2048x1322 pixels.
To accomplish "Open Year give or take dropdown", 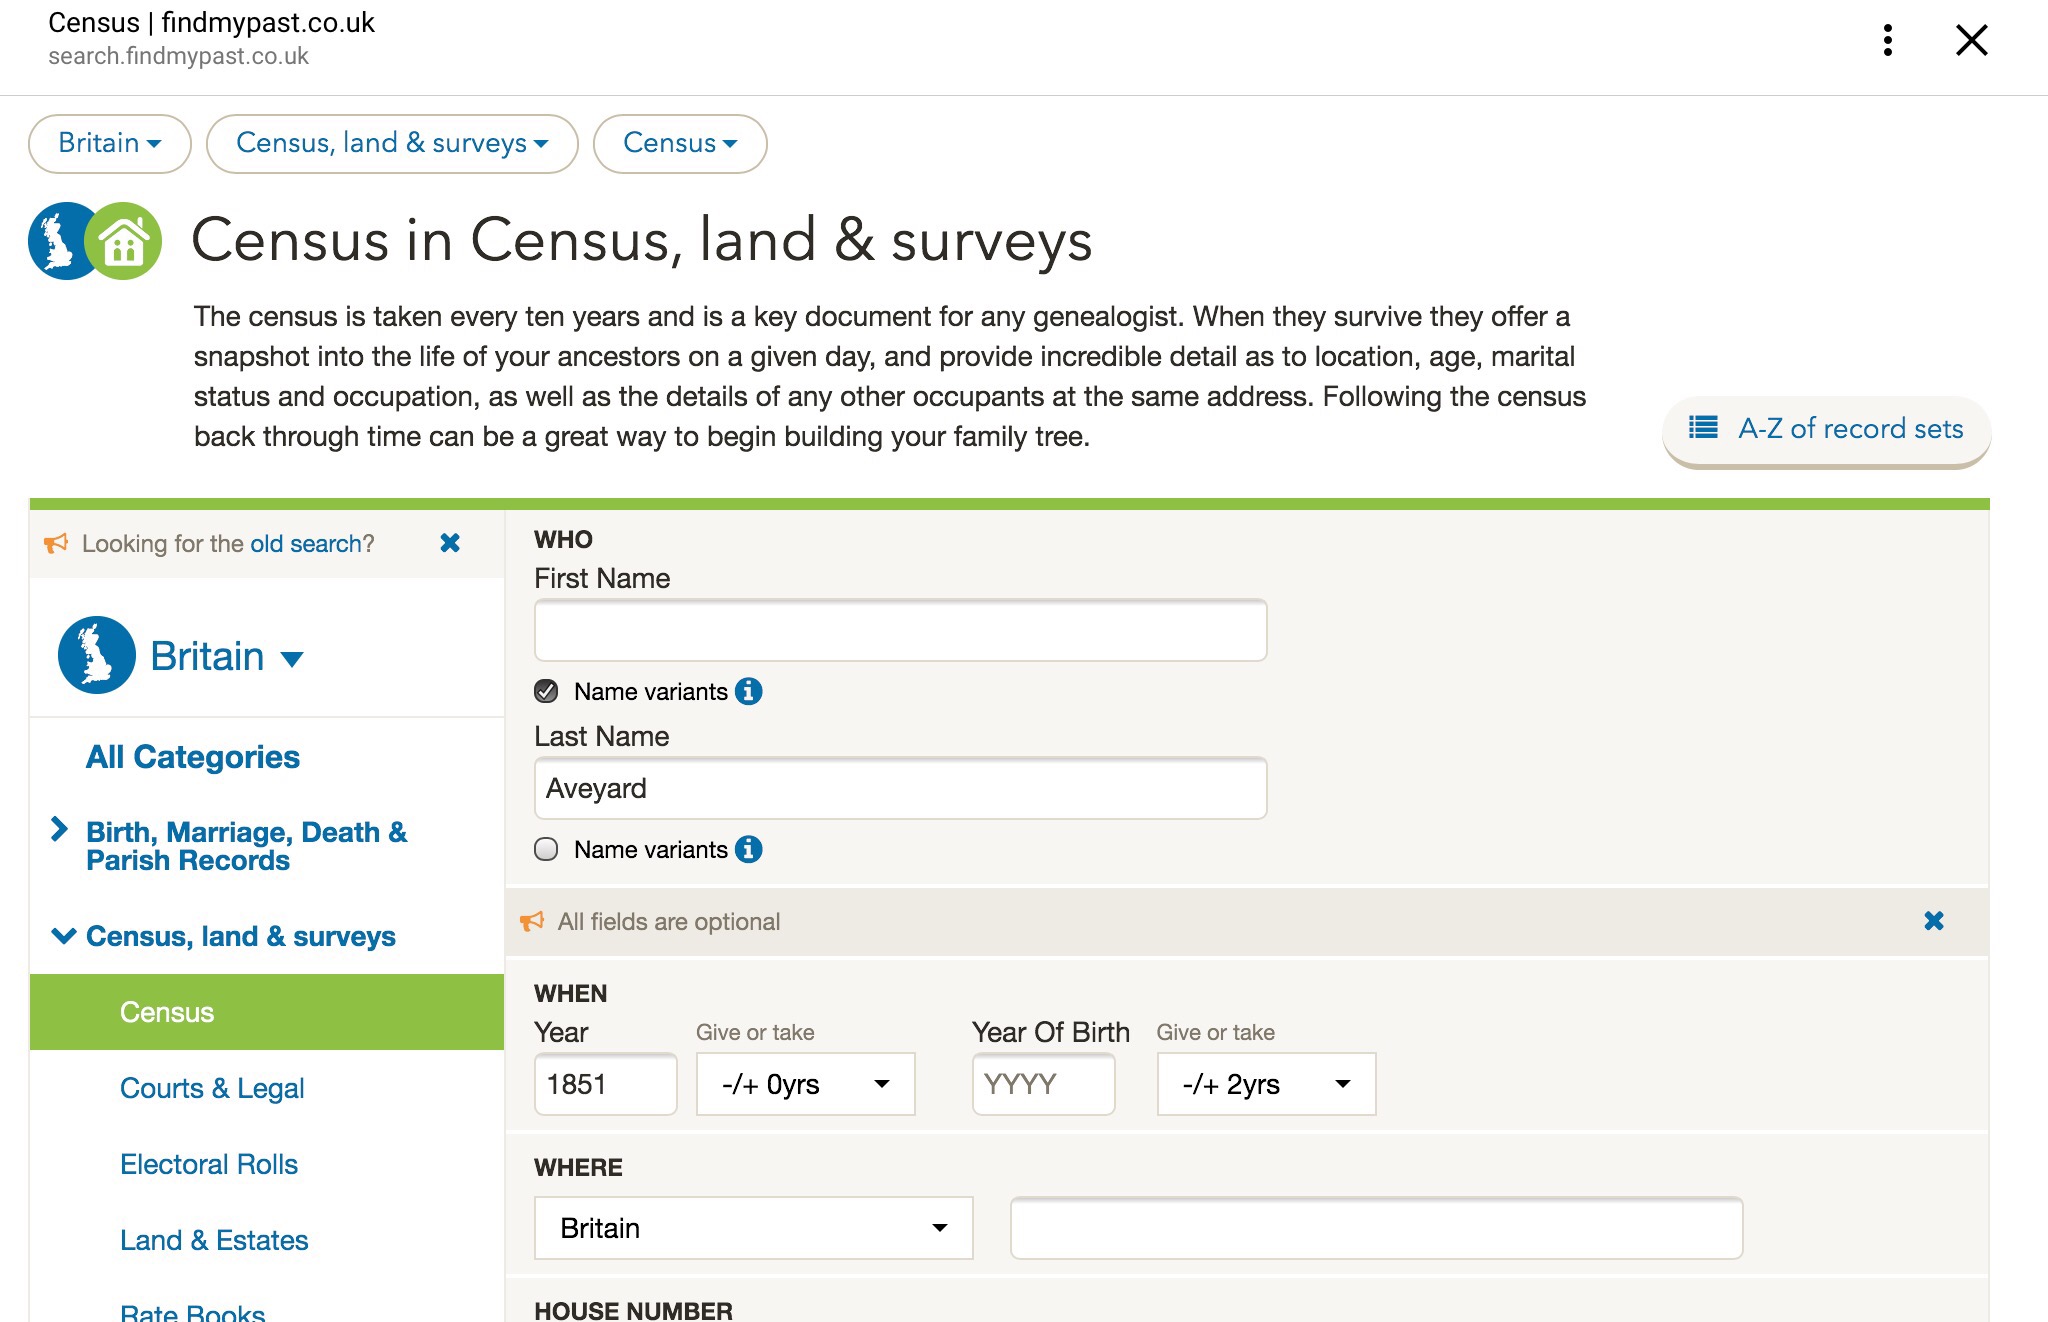I will 805,1084.
